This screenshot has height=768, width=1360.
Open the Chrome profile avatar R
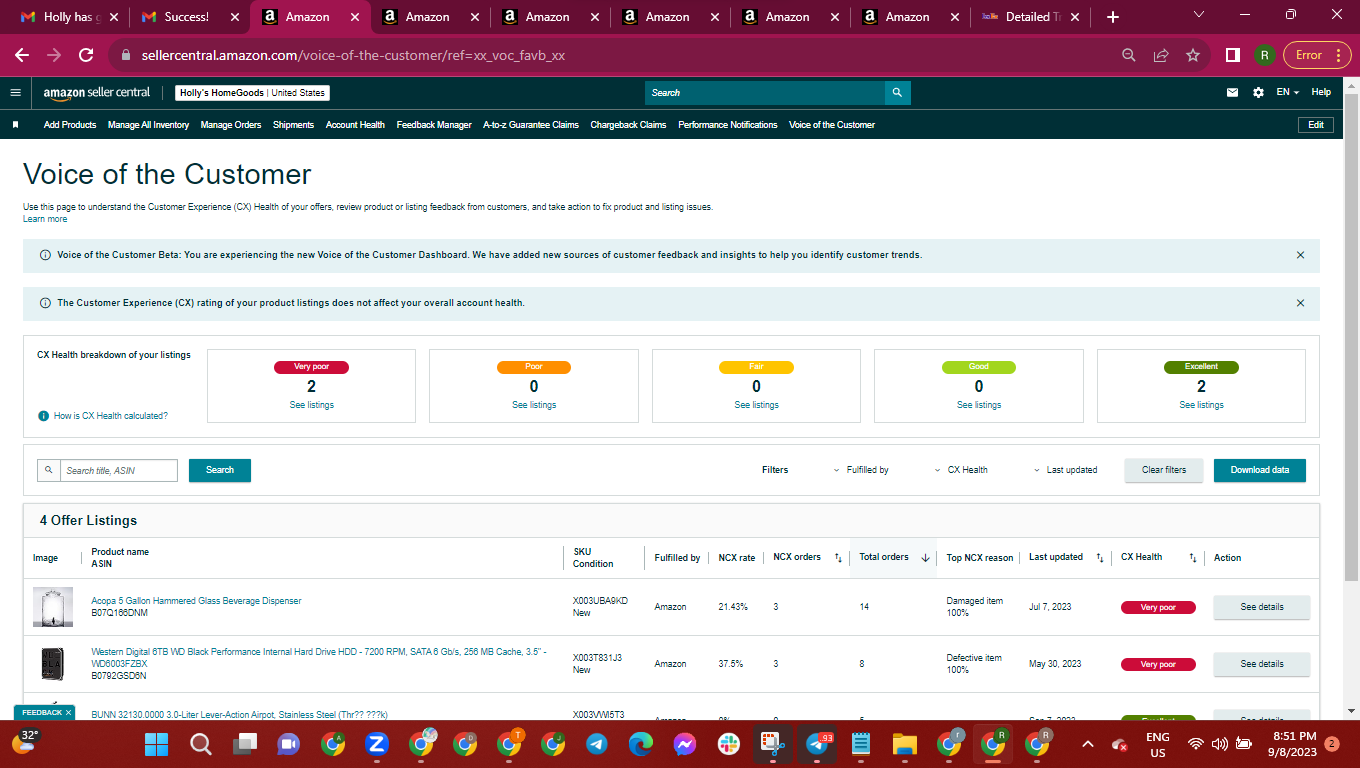click(1265, 55)
